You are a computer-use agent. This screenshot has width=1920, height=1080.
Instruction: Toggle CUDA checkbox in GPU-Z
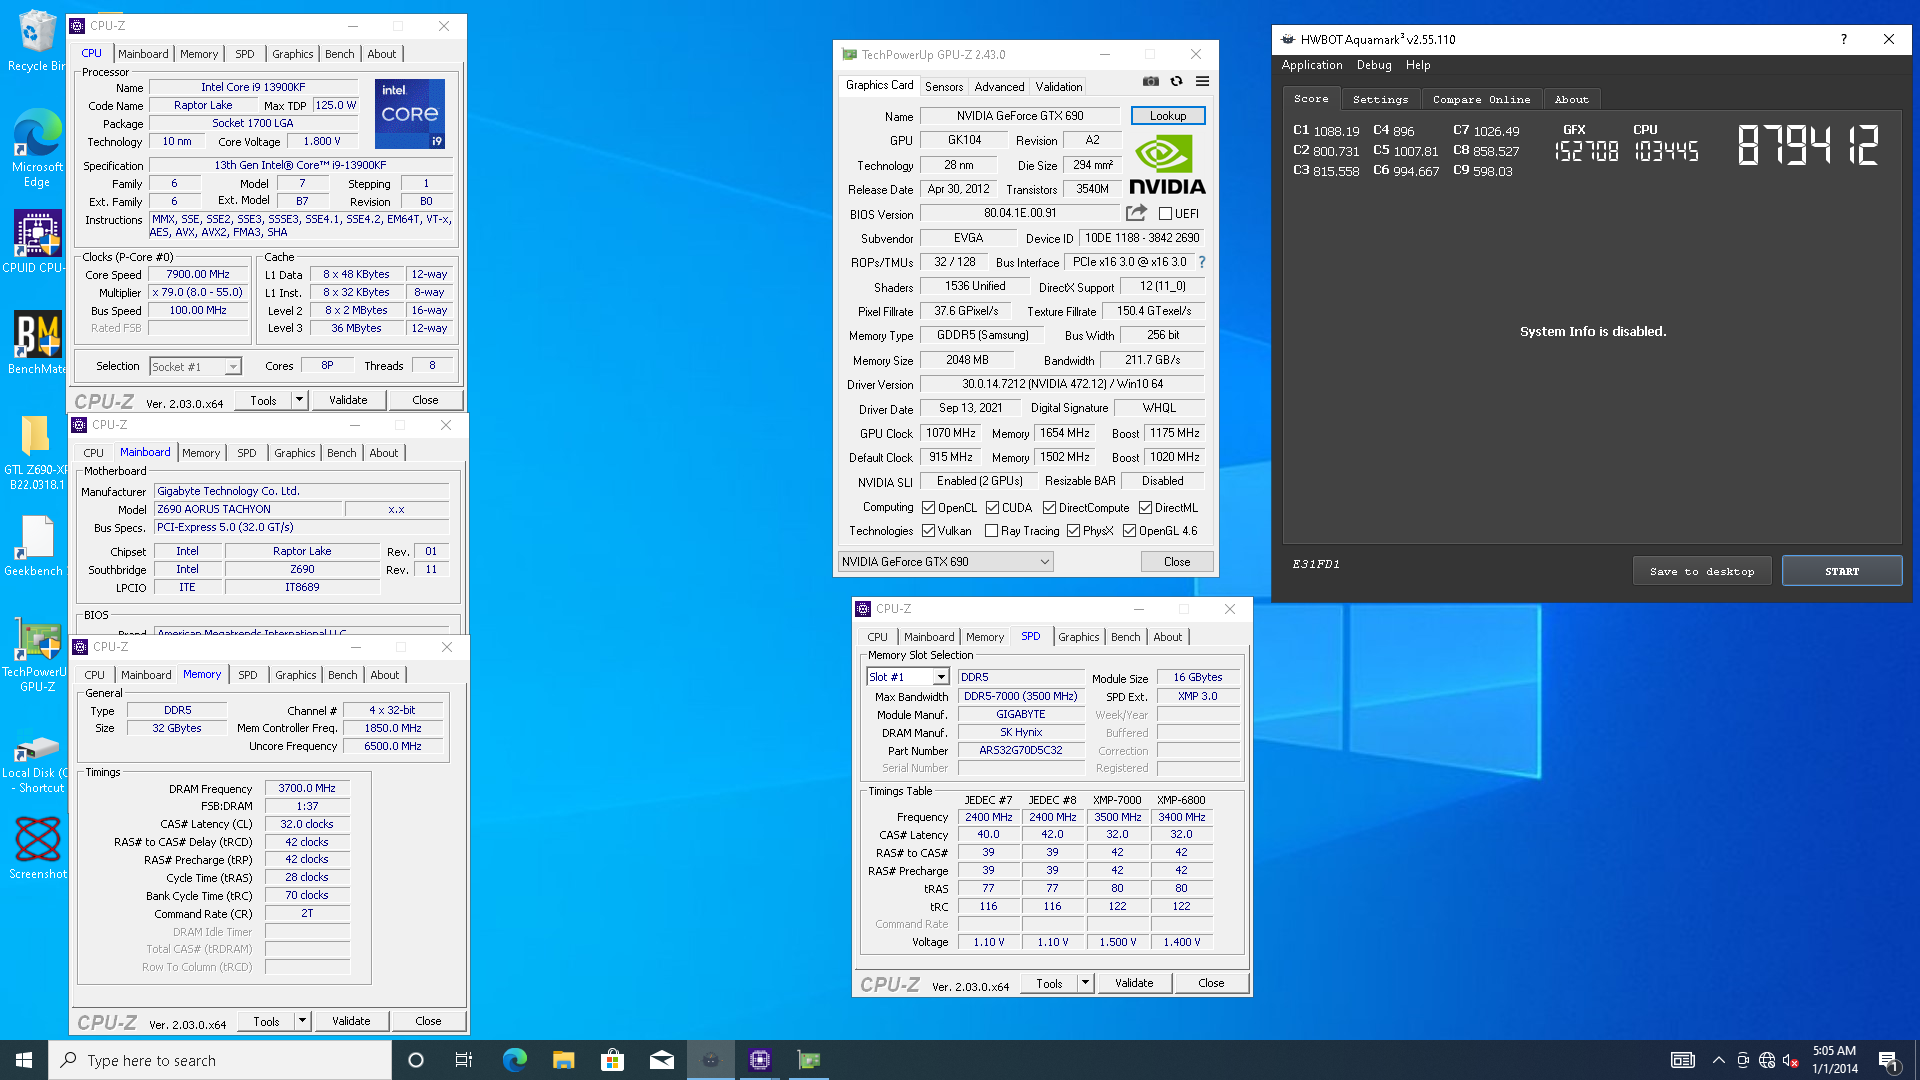pos(992,508)
